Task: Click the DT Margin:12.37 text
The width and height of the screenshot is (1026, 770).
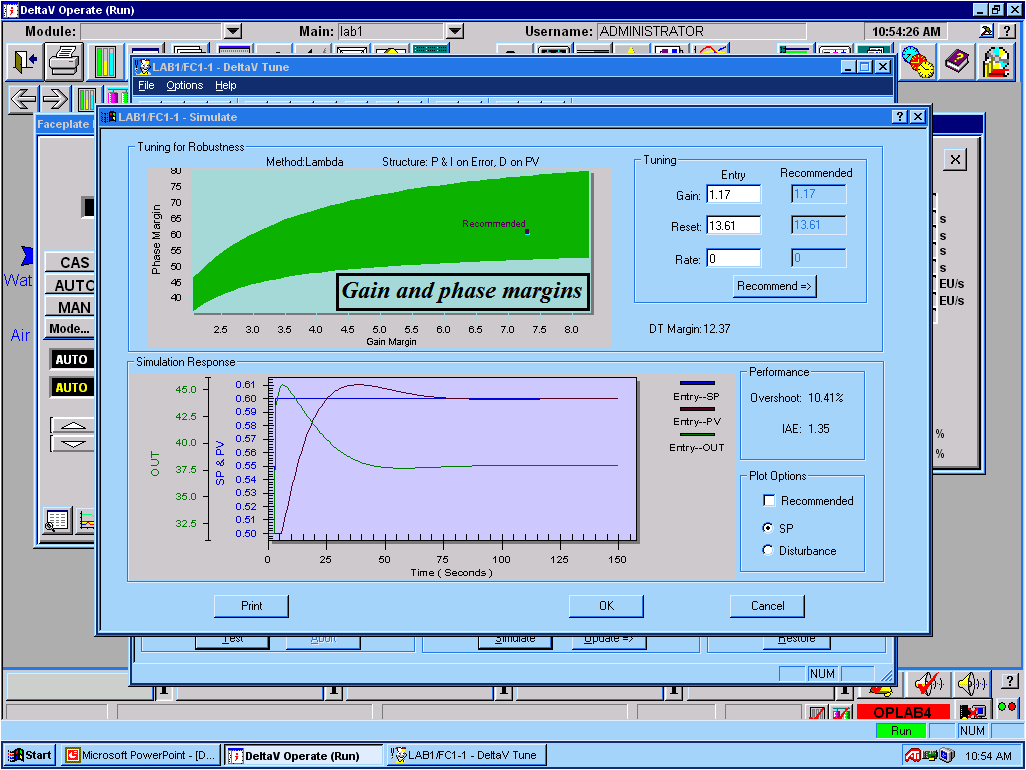Action: click(690, 329)
